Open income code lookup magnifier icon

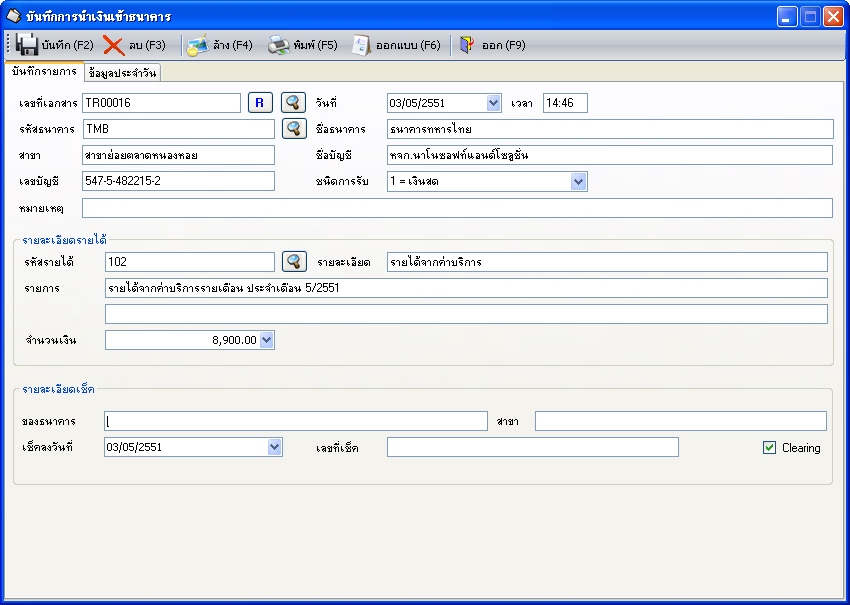coord(294,262)
